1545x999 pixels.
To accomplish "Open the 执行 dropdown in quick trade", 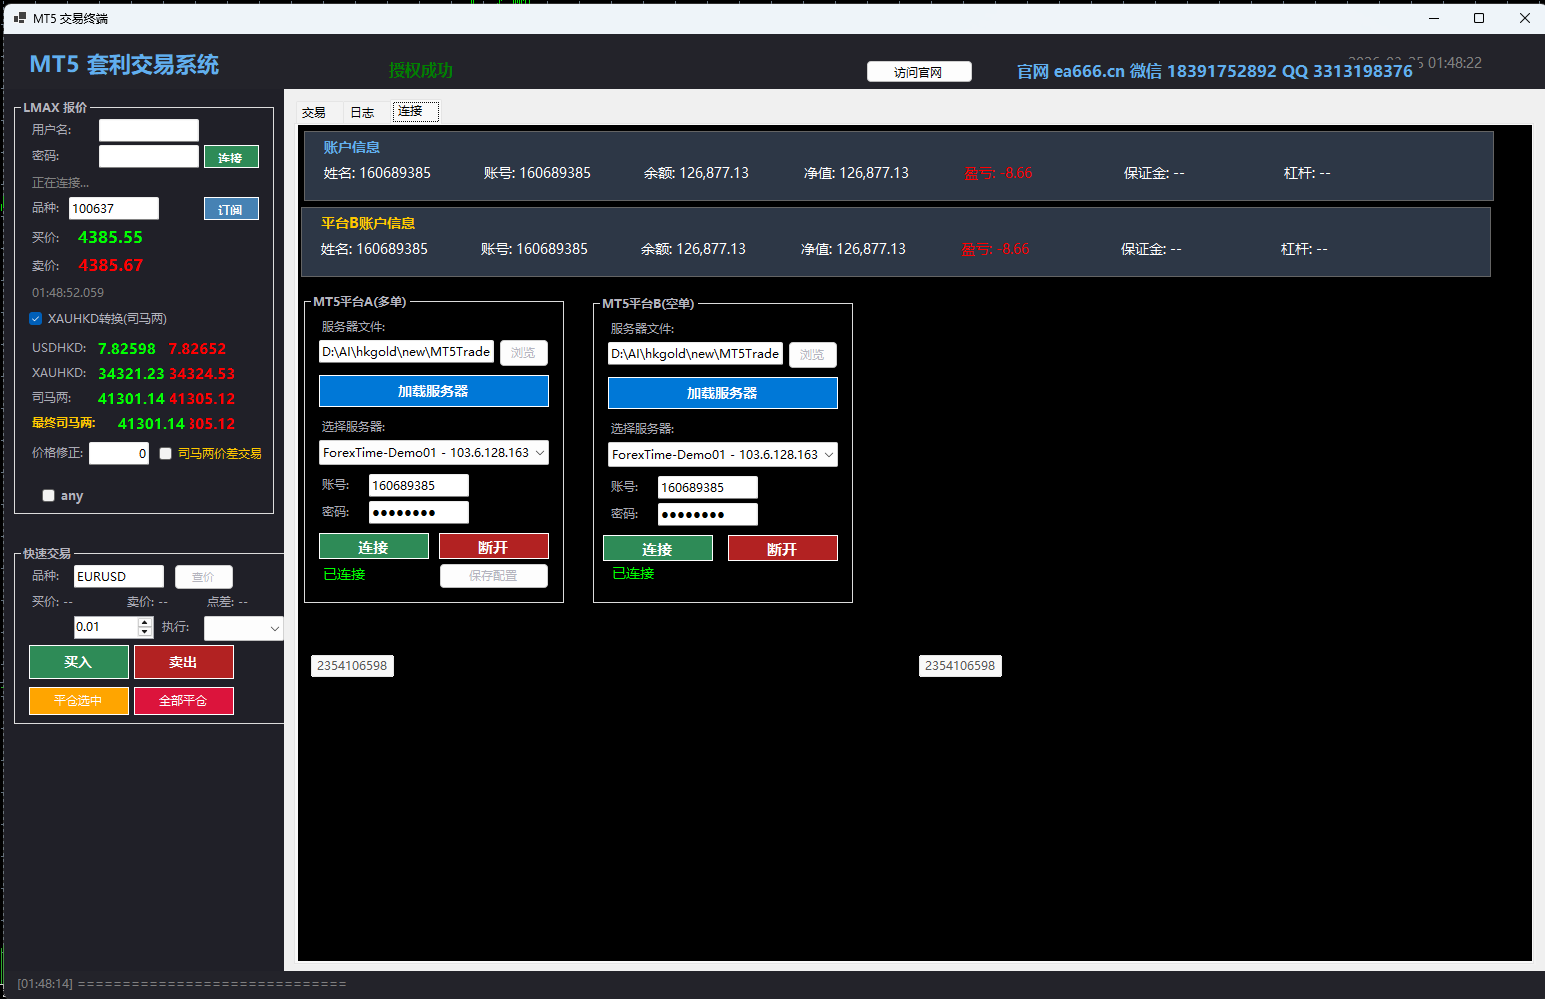I will coord(244,628).
